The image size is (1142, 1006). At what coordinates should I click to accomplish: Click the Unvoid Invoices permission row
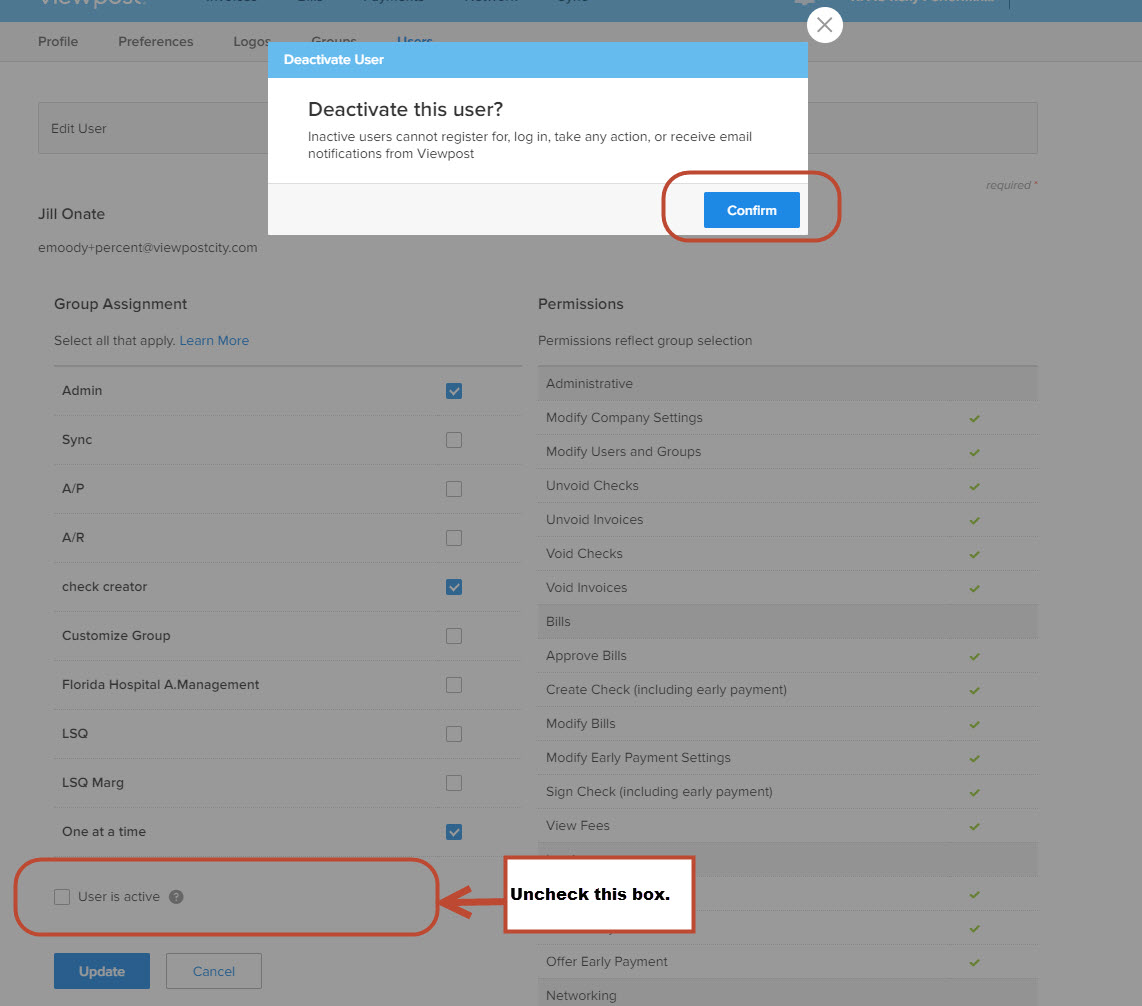788,520
